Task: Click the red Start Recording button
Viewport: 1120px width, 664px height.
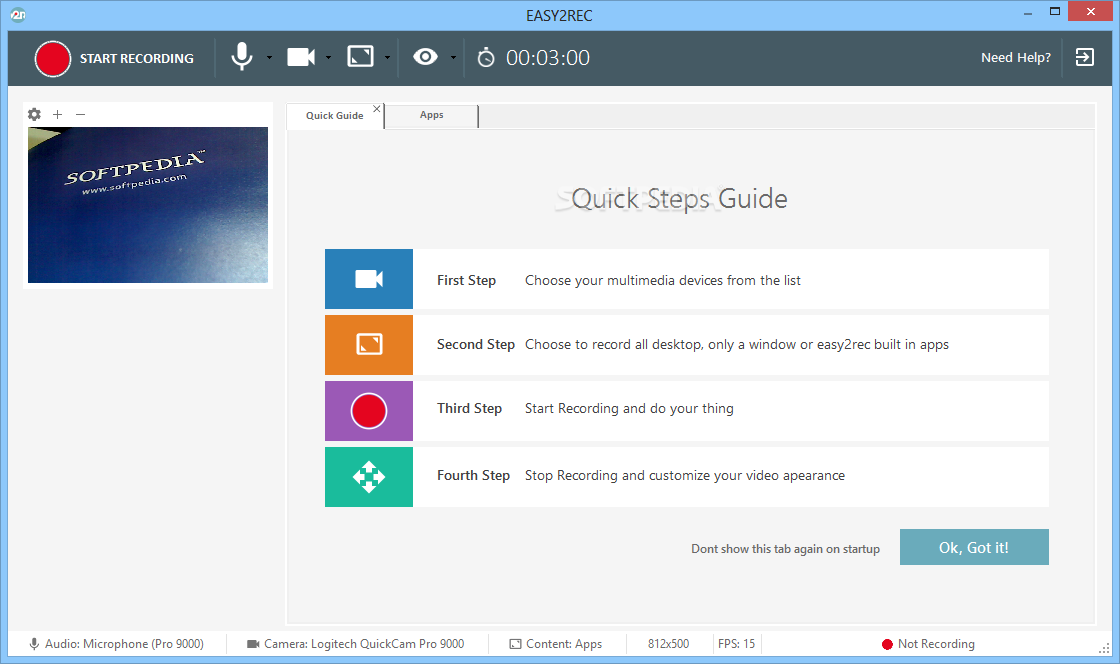Action: pos(53,59)
